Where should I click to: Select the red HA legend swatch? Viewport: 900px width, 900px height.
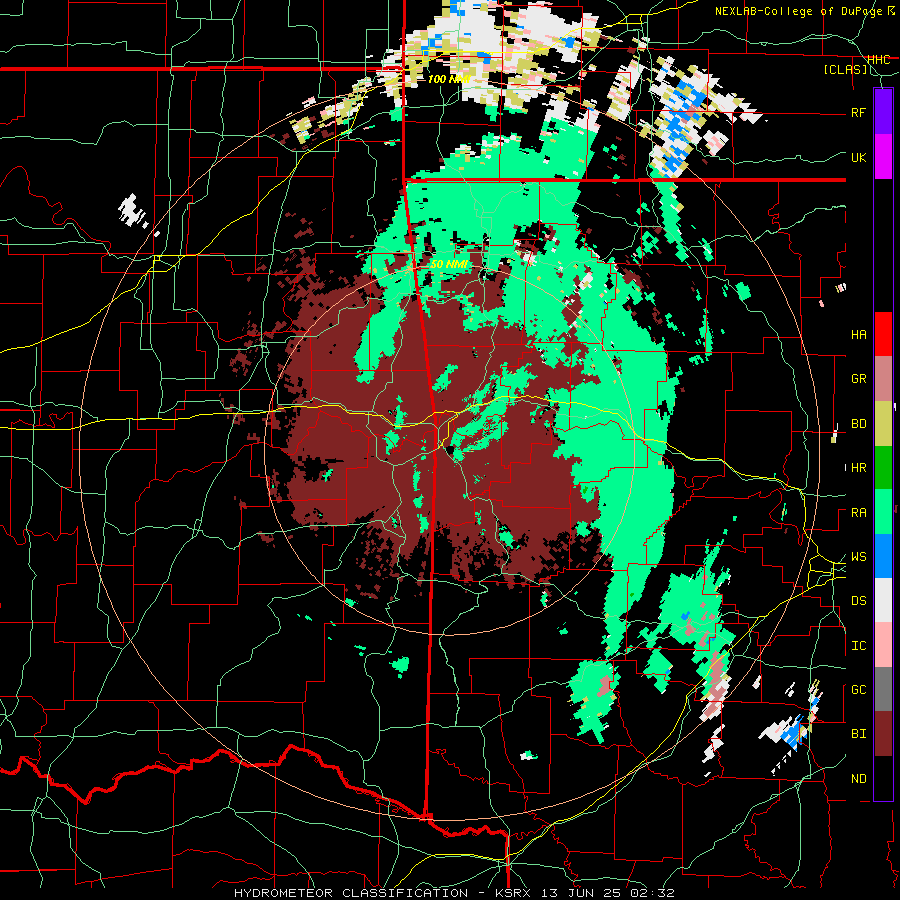pos(883,334)
